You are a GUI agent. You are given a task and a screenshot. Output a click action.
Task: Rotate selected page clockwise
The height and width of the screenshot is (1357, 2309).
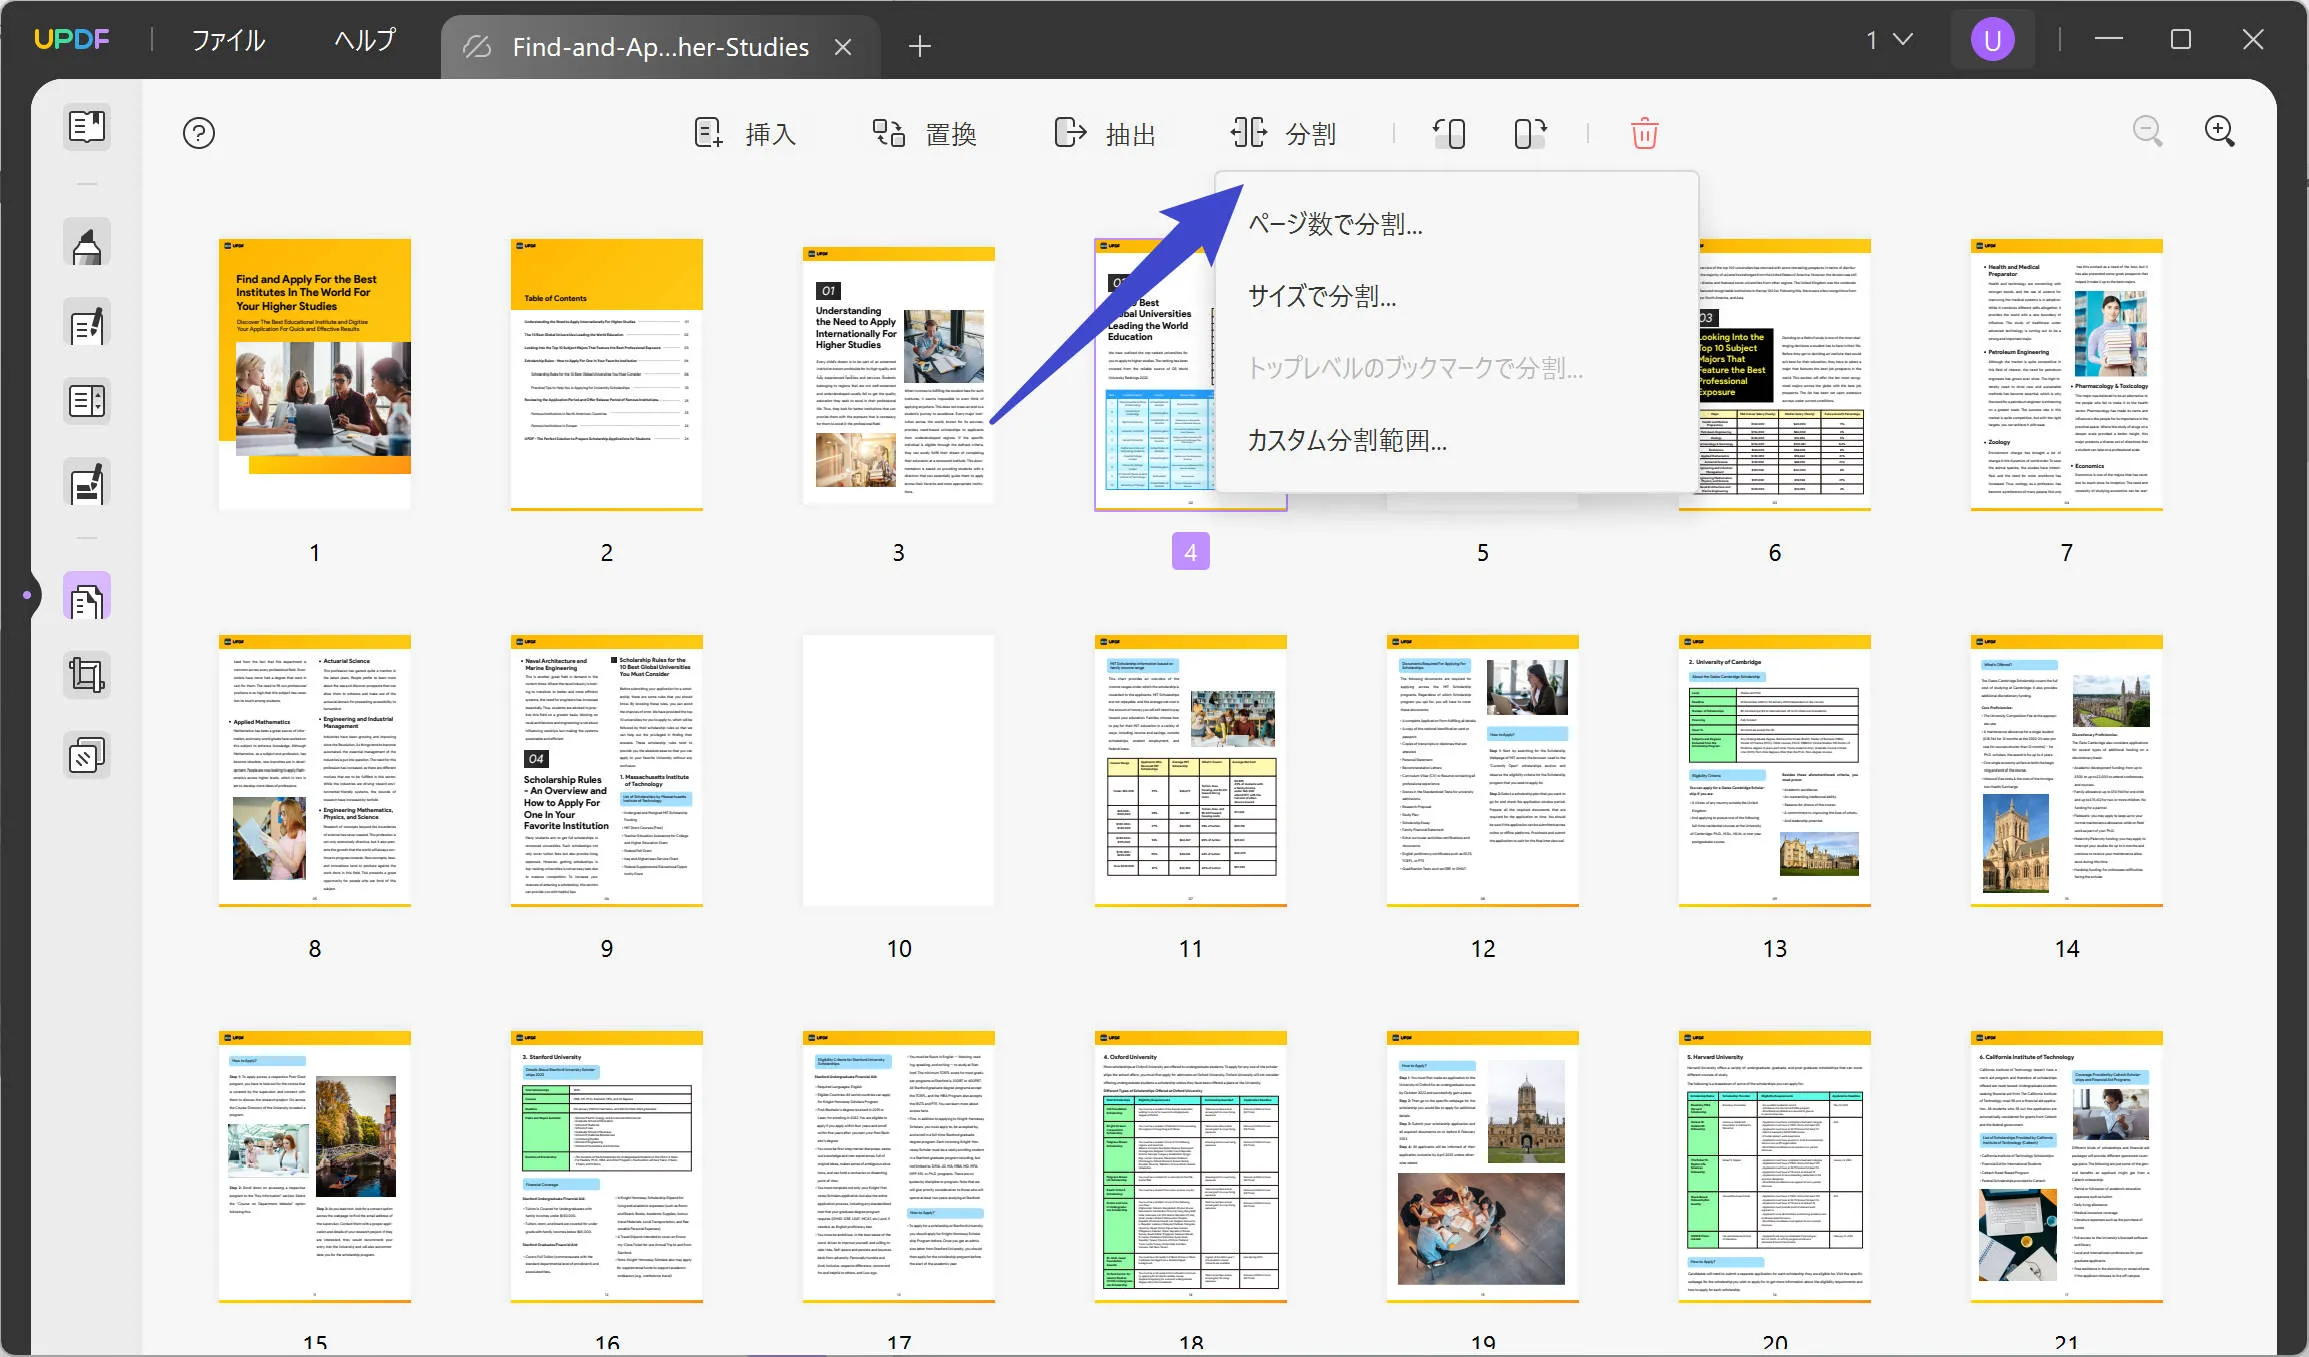1530,133
